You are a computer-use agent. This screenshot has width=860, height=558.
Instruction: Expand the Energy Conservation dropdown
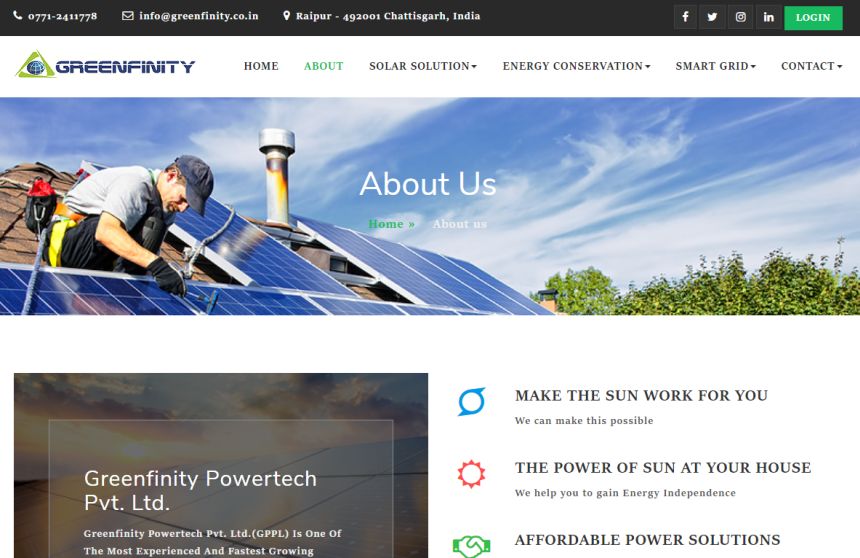(576, 66)
